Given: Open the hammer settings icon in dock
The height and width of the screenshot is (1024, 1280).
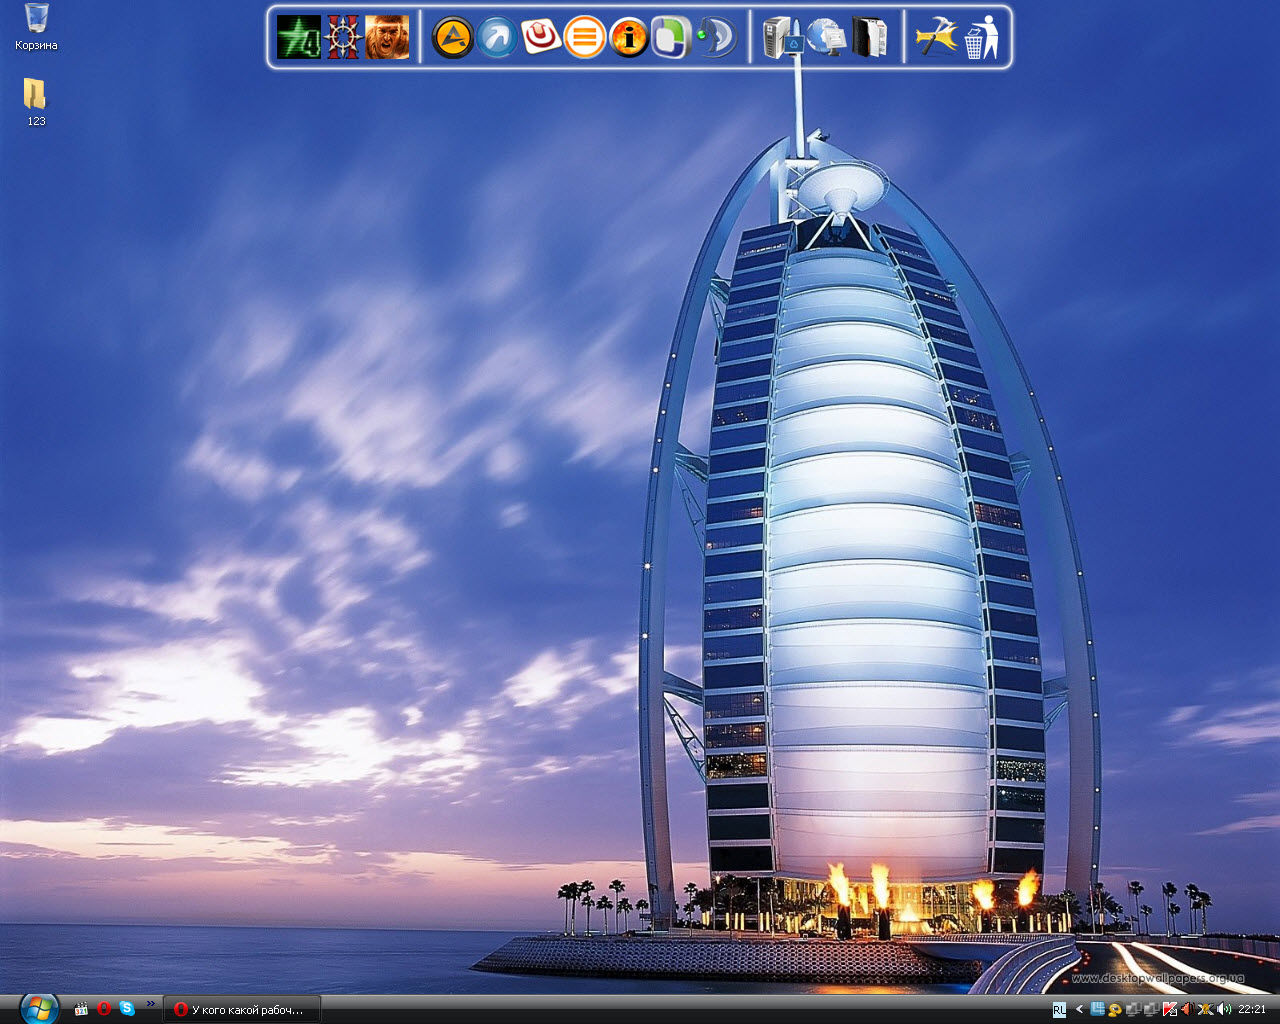Looking at the screenshot, I should [937, 38].
